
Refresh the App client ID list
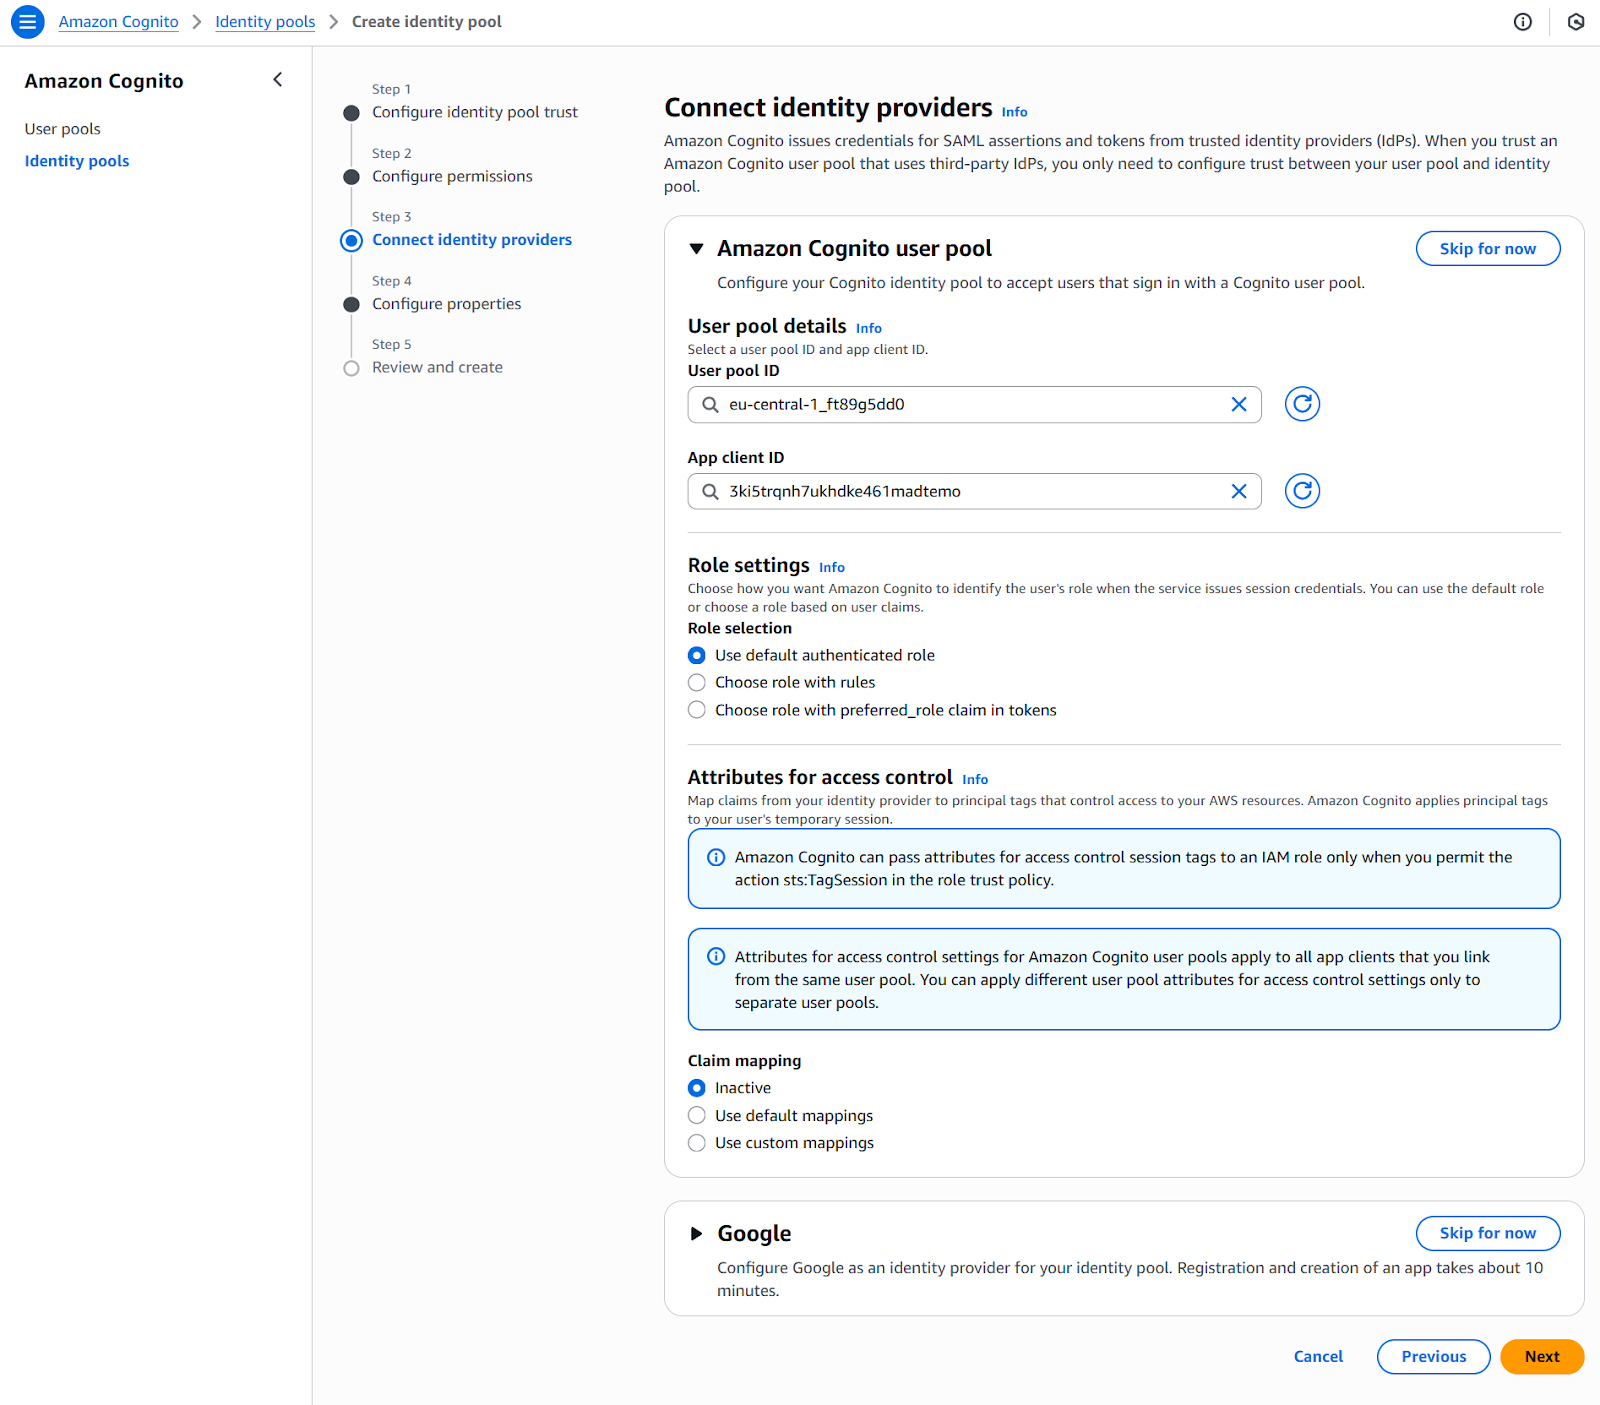pos(1301,491)
